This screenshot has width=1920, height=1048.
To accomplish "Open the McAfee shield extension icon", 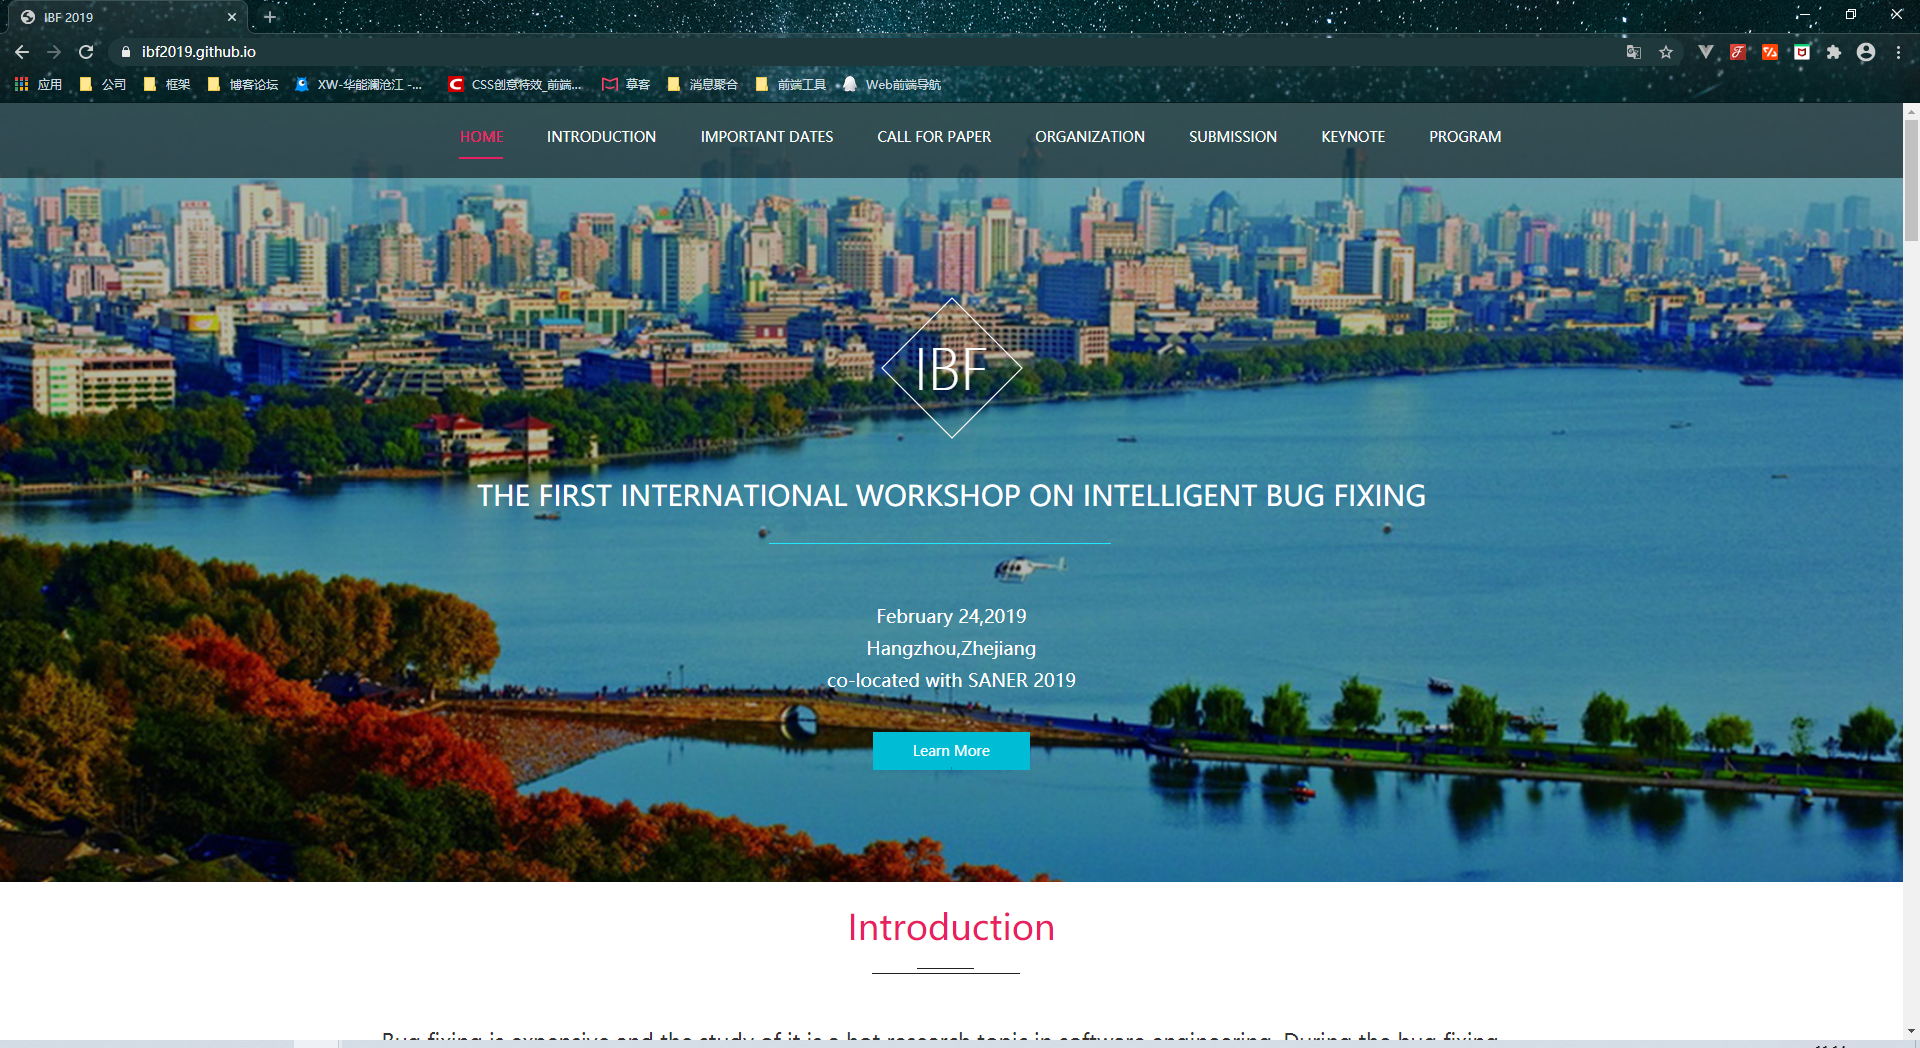I will pyautogui.click(x=1802, y=52).
